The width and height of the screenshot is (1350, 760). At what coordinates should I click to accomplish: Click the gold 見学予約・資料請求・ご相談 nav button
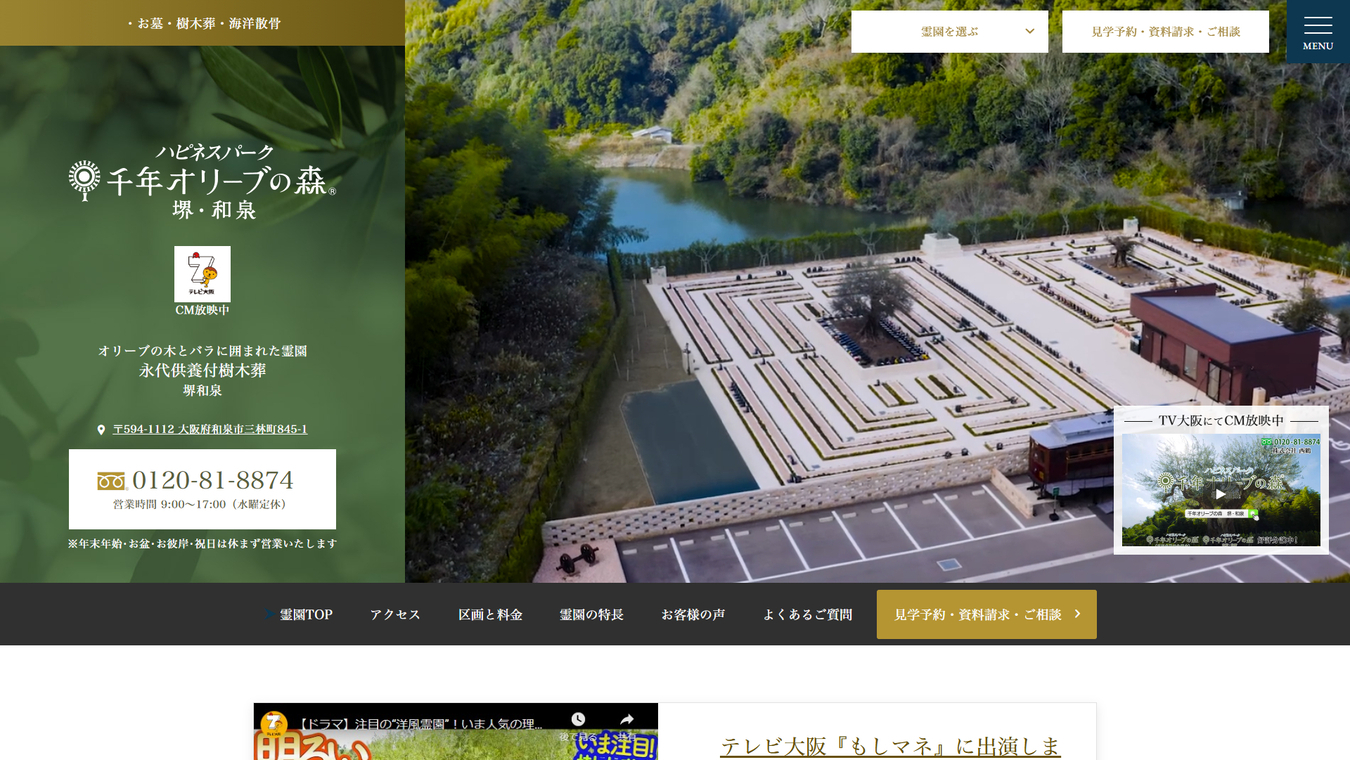(987, 614)
